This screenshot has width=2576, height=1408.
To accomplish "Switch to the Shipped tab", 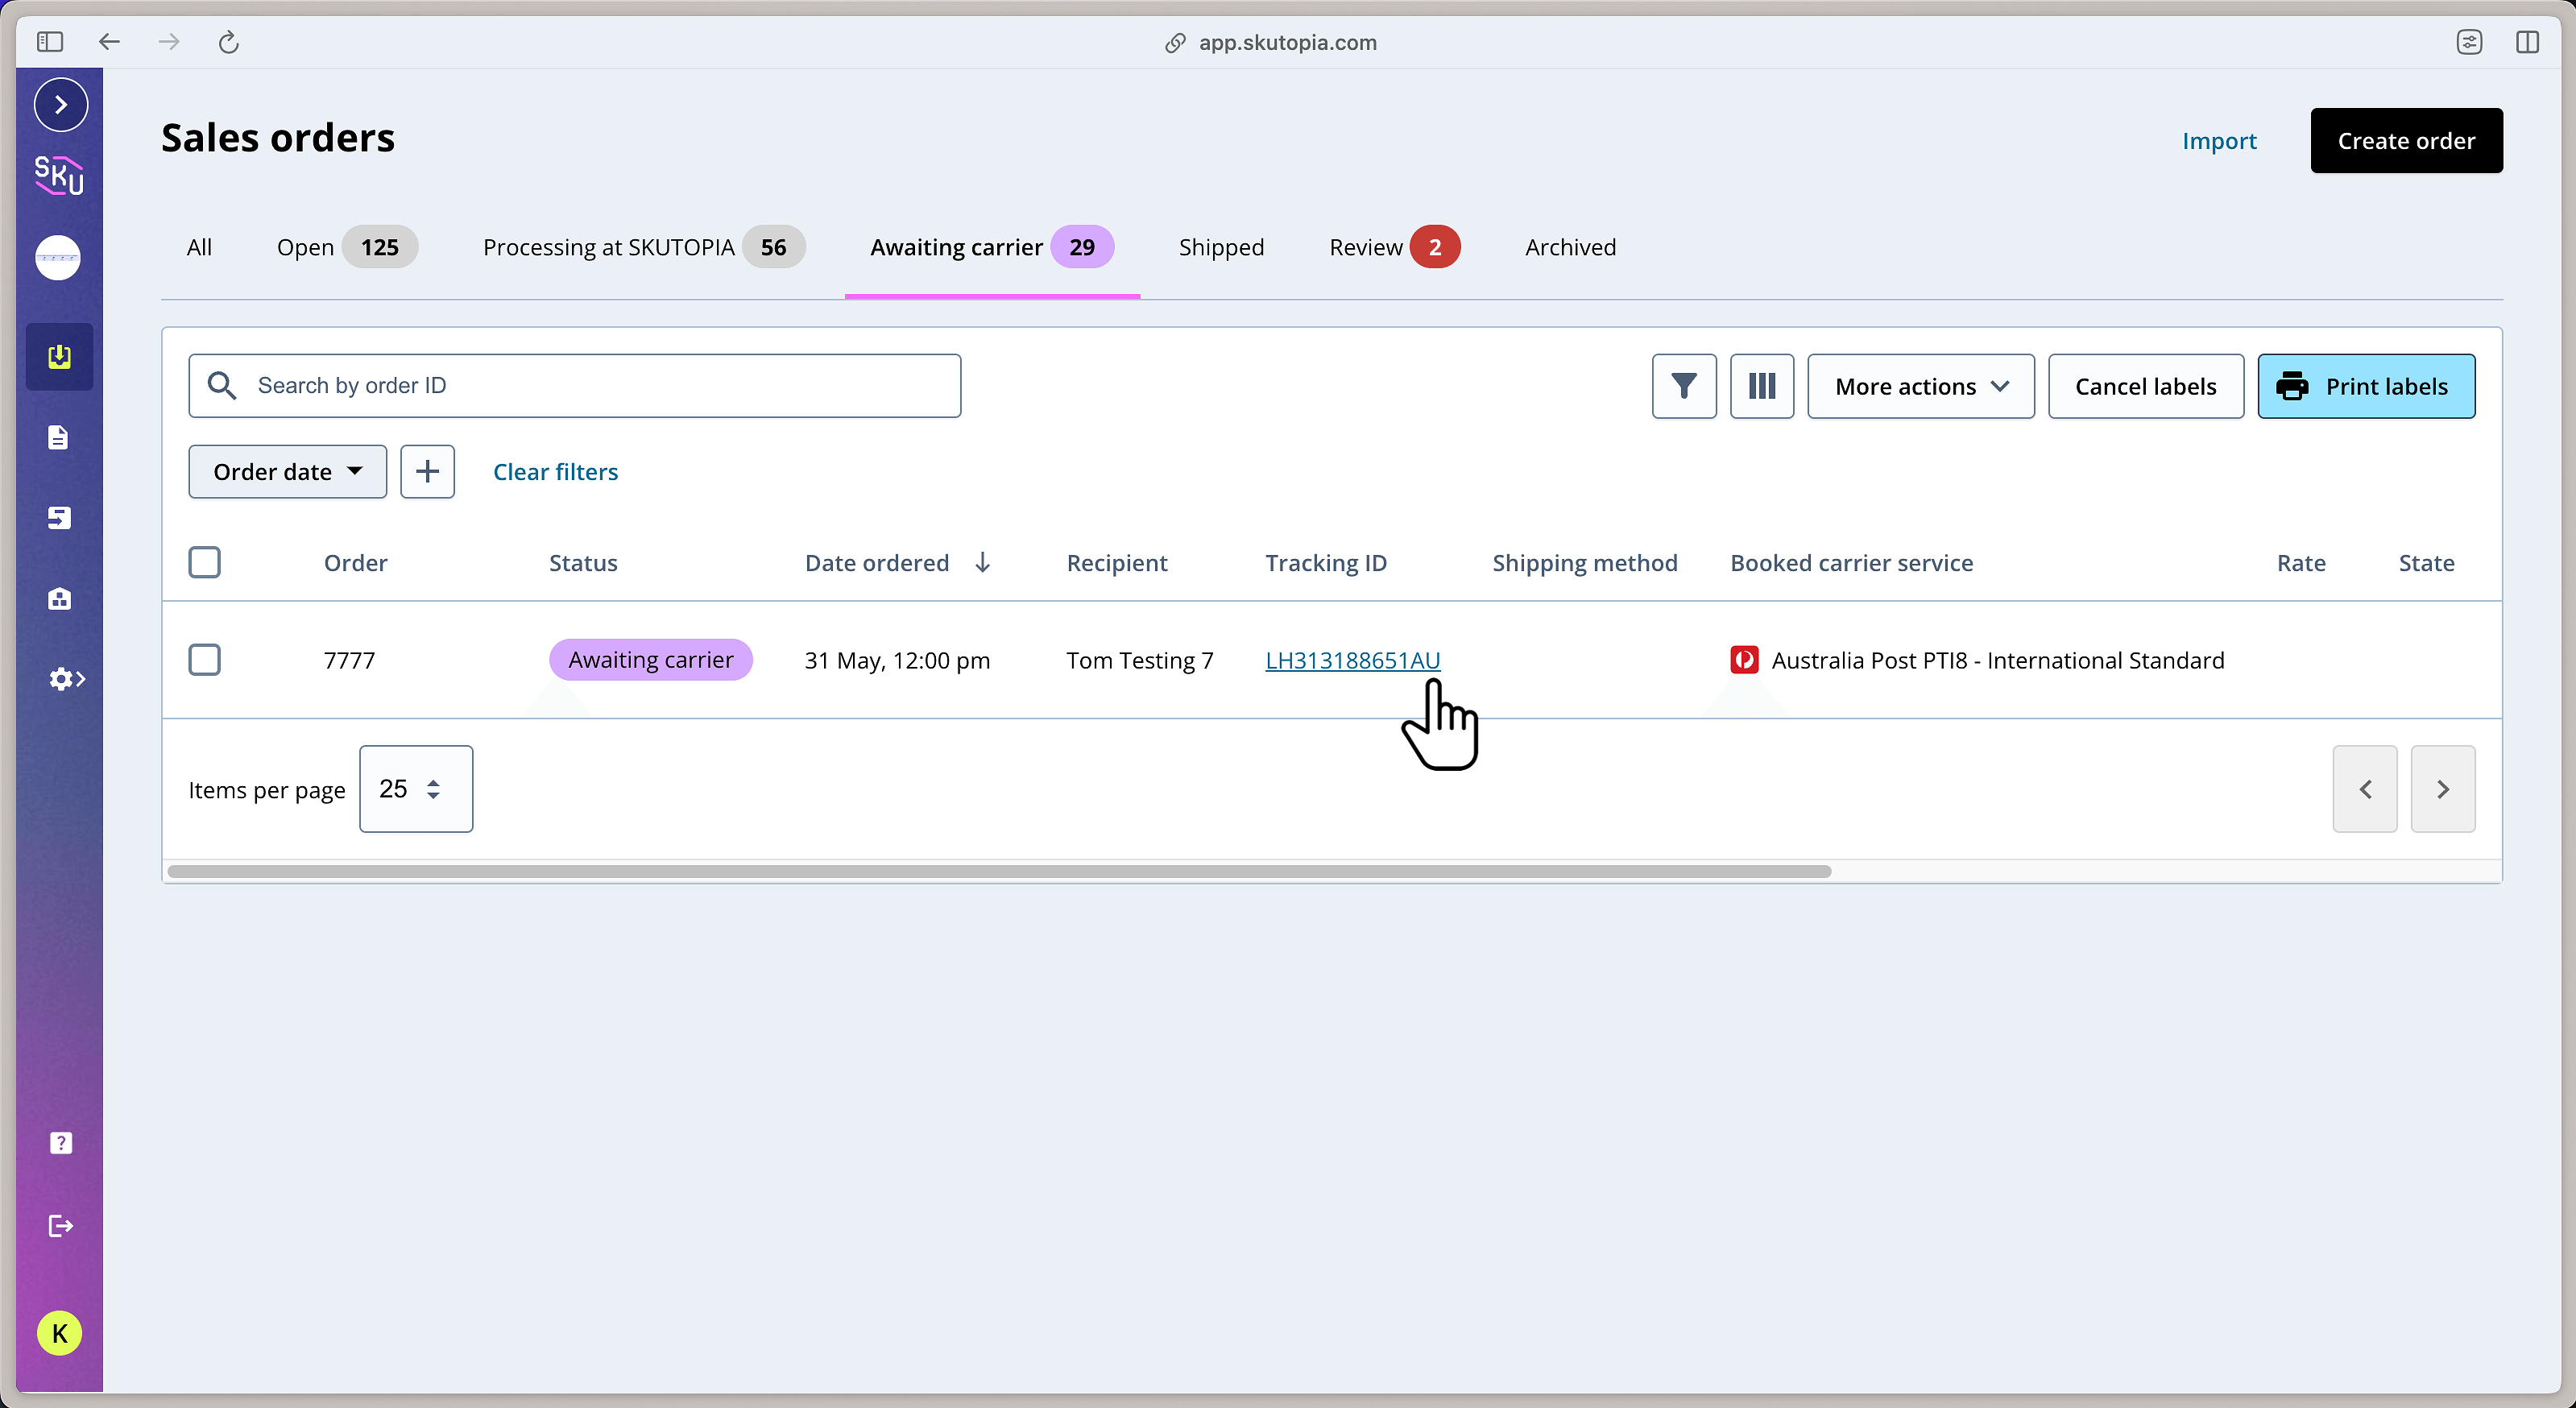I will pyautogui.click(x=1221, y=247).
